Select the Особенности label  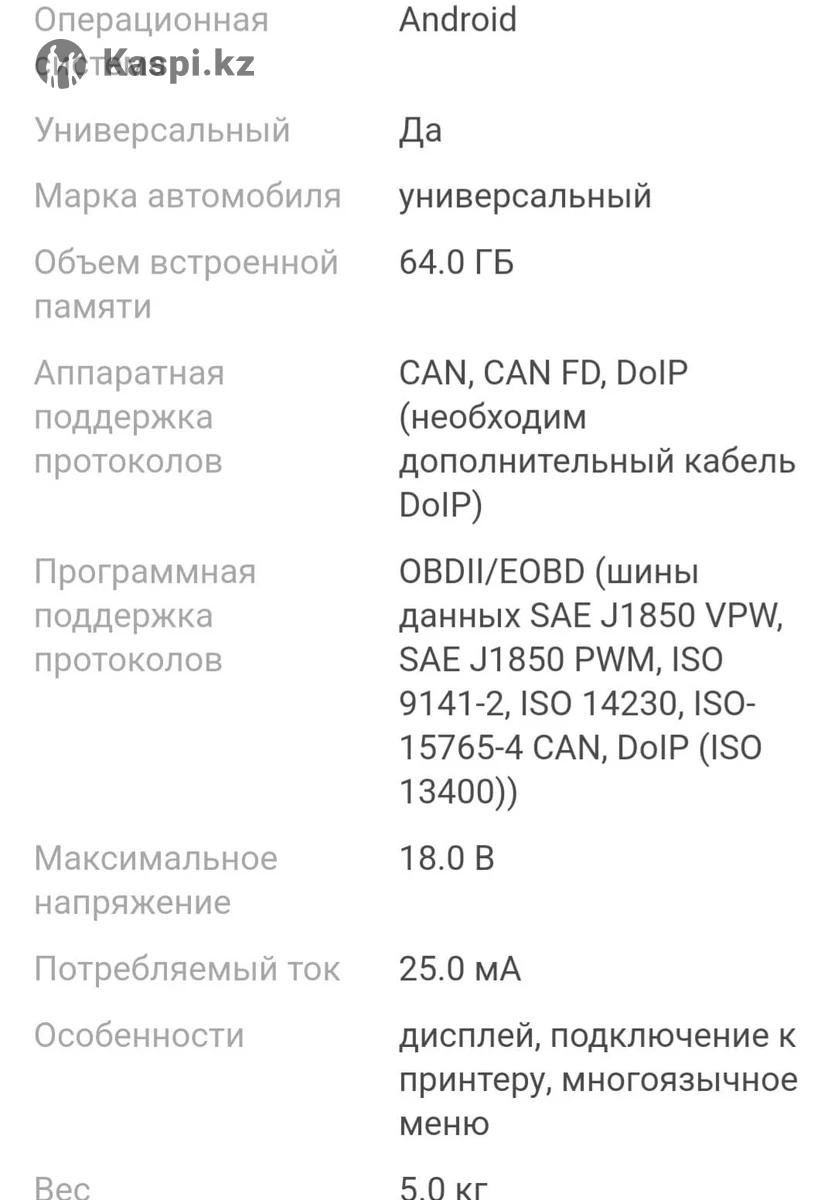click(x=139, y=1035)
